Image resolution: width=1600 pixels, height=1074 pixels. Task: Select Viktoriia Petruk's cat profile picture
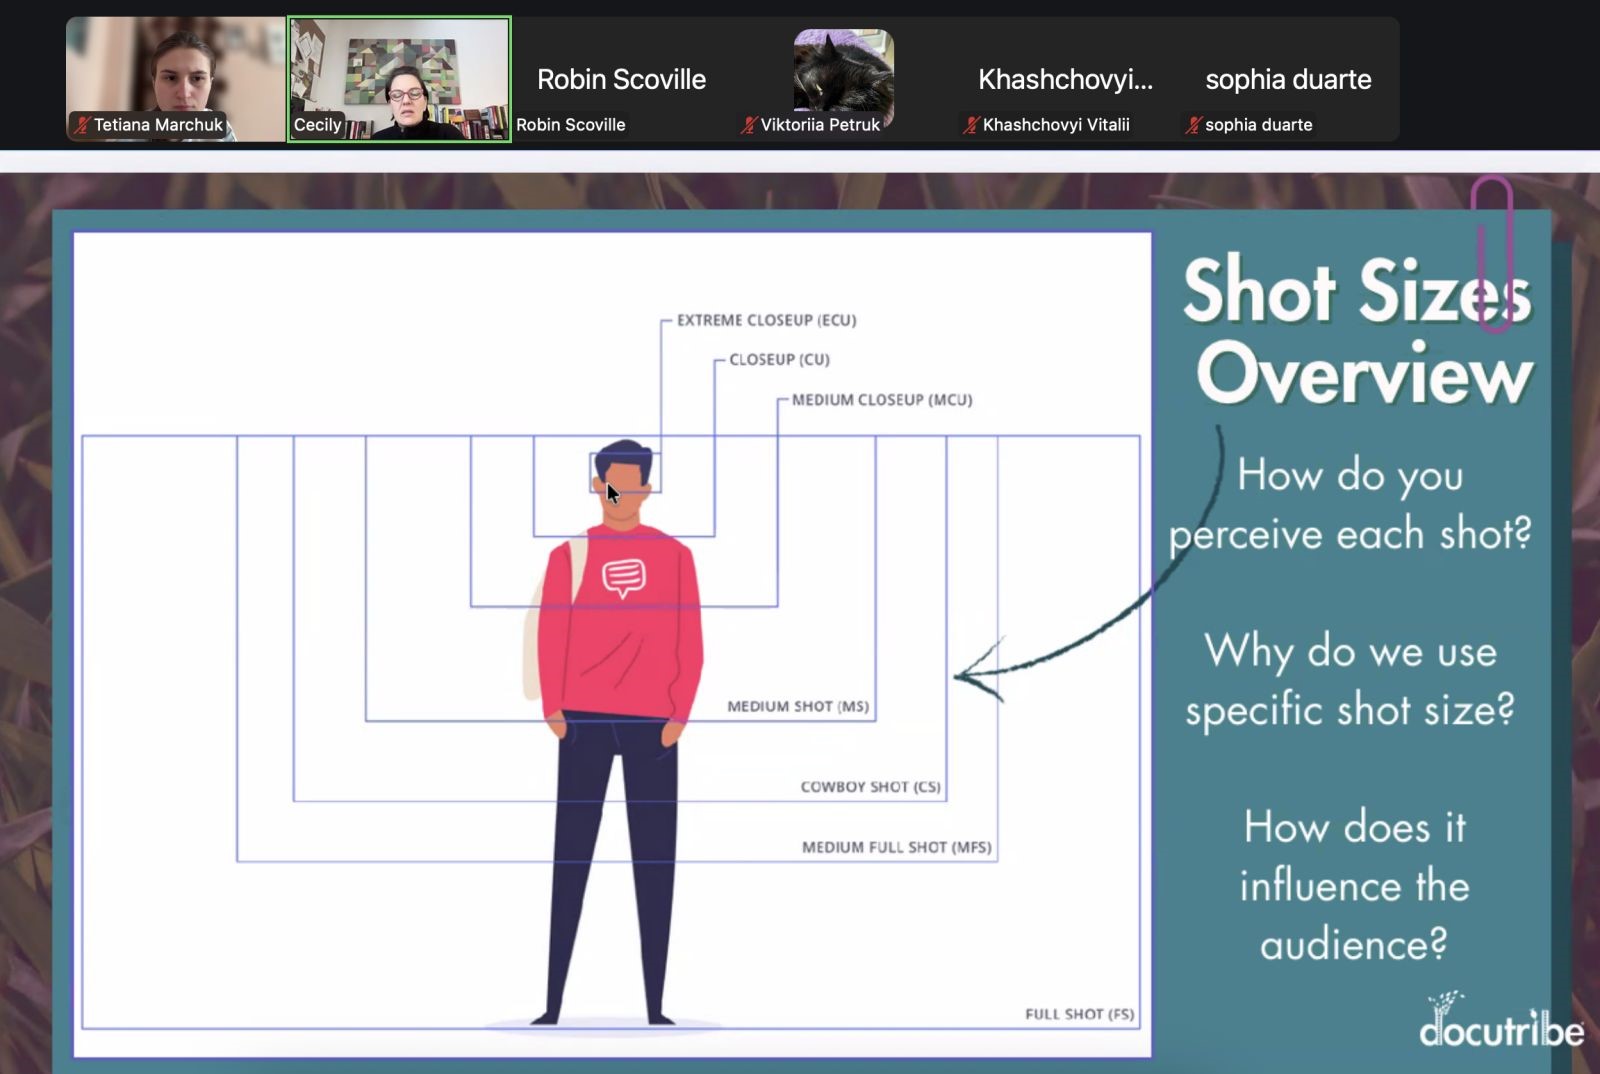[x=843, y=69]
